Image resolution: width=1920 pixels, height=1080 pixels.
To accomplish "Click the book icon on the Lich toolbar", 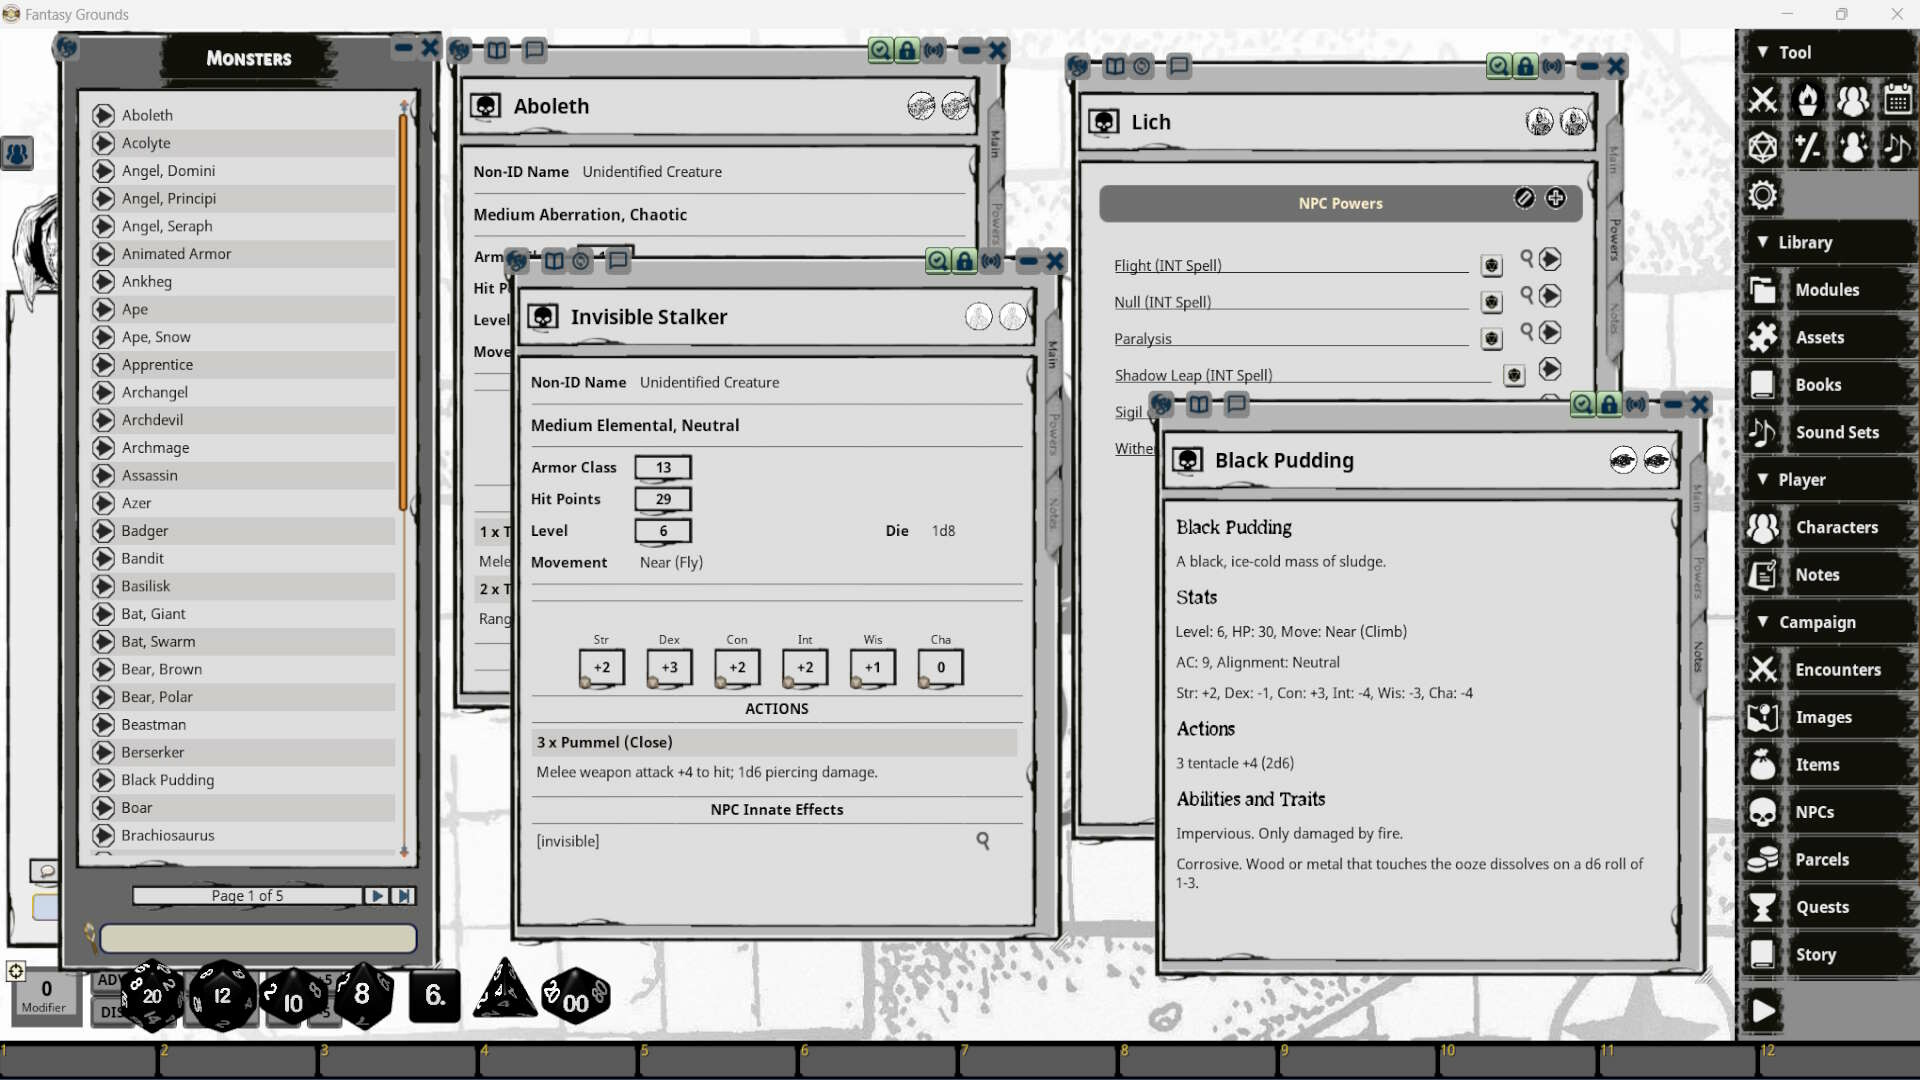I will [1115, 66].
